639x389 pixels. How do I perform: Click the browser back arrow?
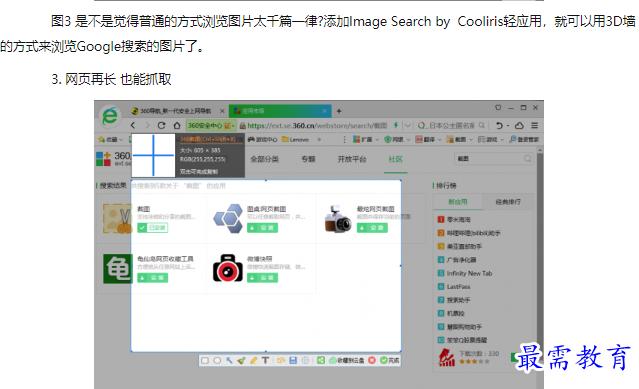click(x=133, y=125)
